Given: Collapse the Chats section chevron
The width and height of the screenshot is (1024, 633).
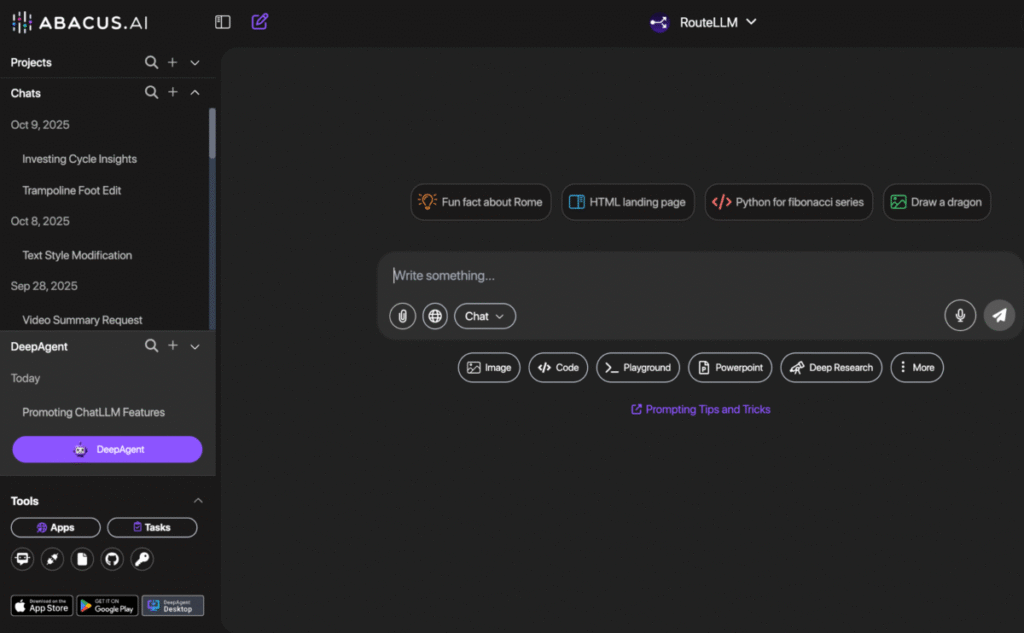Looking at the screenshot, I should [195, 92].
